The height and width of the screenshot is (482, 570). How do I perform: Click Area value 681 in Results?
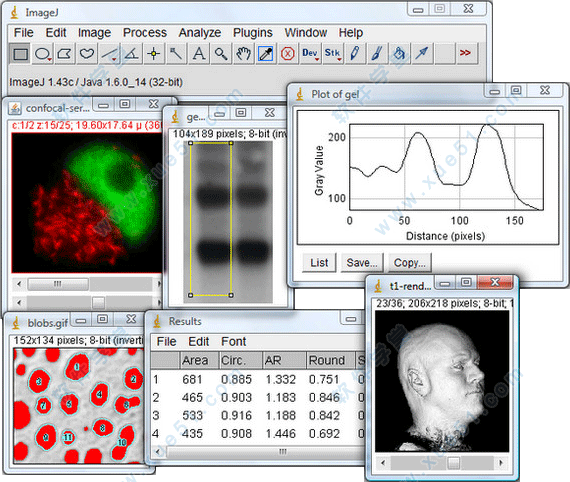pos(192,379)
